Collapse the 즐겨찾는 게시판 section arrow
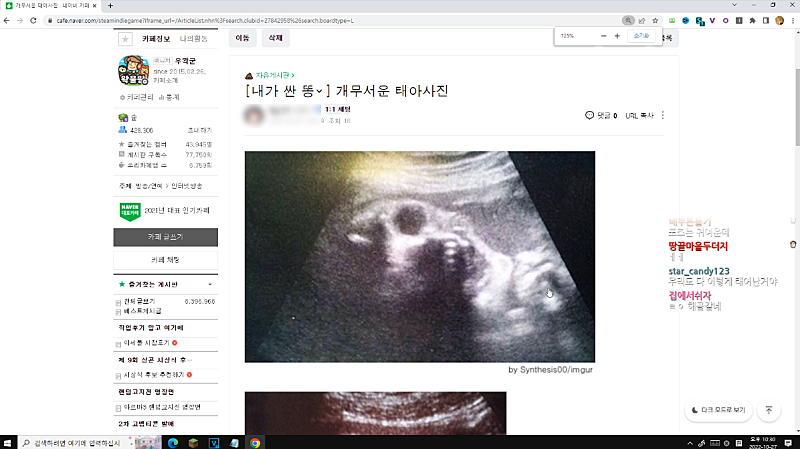The image size is (800, 449). [210, 284]
